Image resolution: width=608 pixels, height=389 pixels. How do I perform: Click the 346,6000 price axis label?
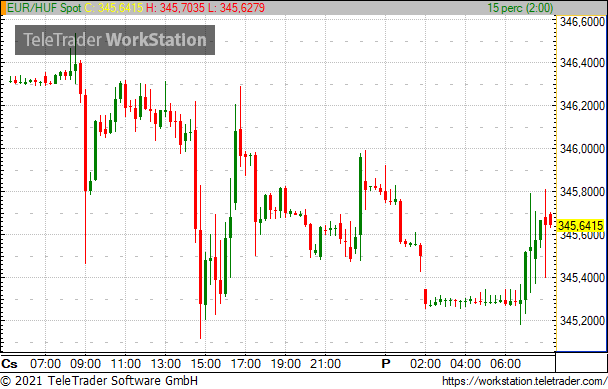(x=582, y=22)
